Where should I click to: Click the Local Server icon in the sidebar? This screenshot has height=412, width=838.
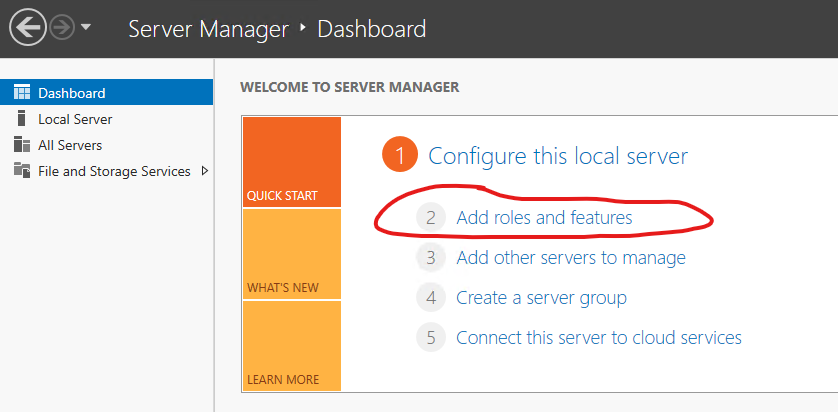coord(21,119)
